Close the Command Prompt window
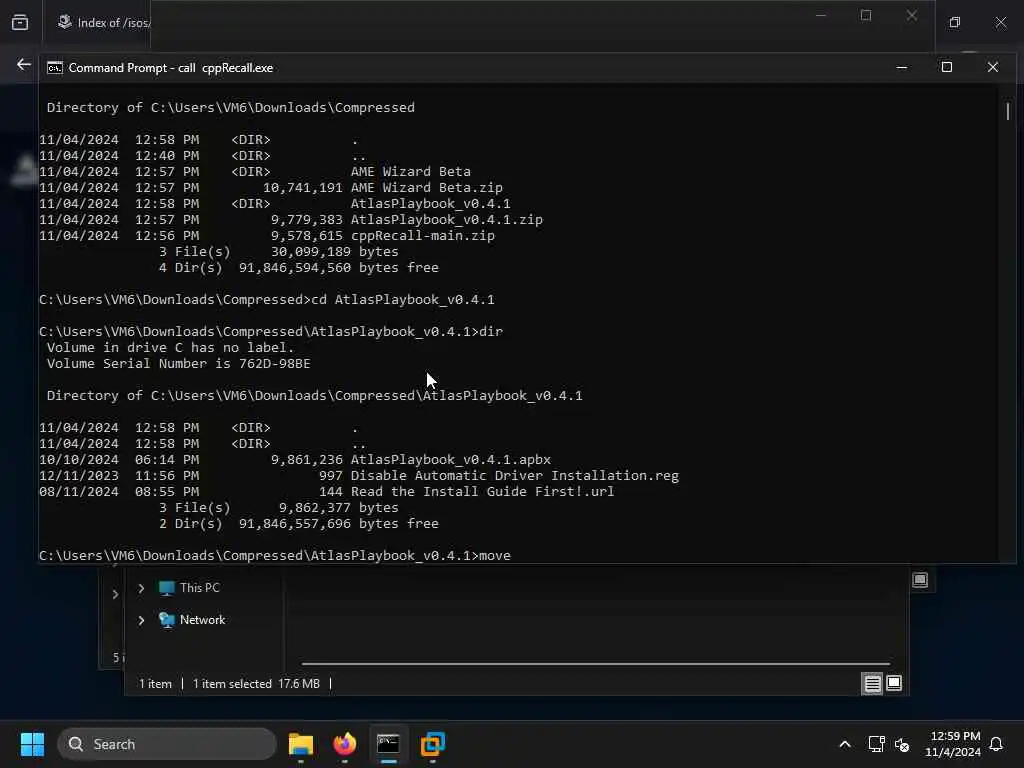The image size is (1024, 768). (993, 67)
